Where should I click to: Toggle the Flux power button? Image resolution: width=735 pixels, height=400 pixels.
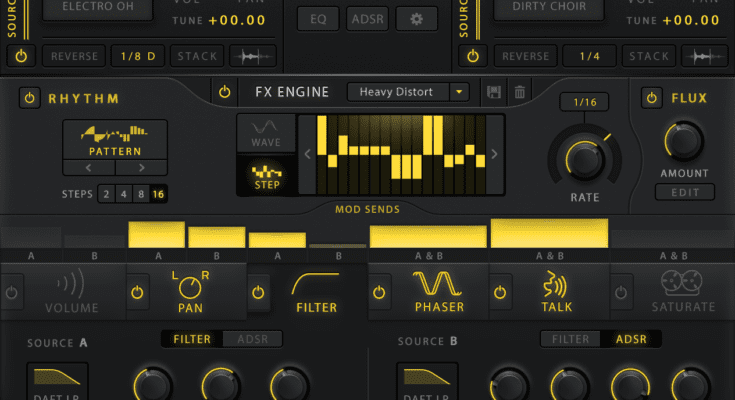(x=652, y=98)
